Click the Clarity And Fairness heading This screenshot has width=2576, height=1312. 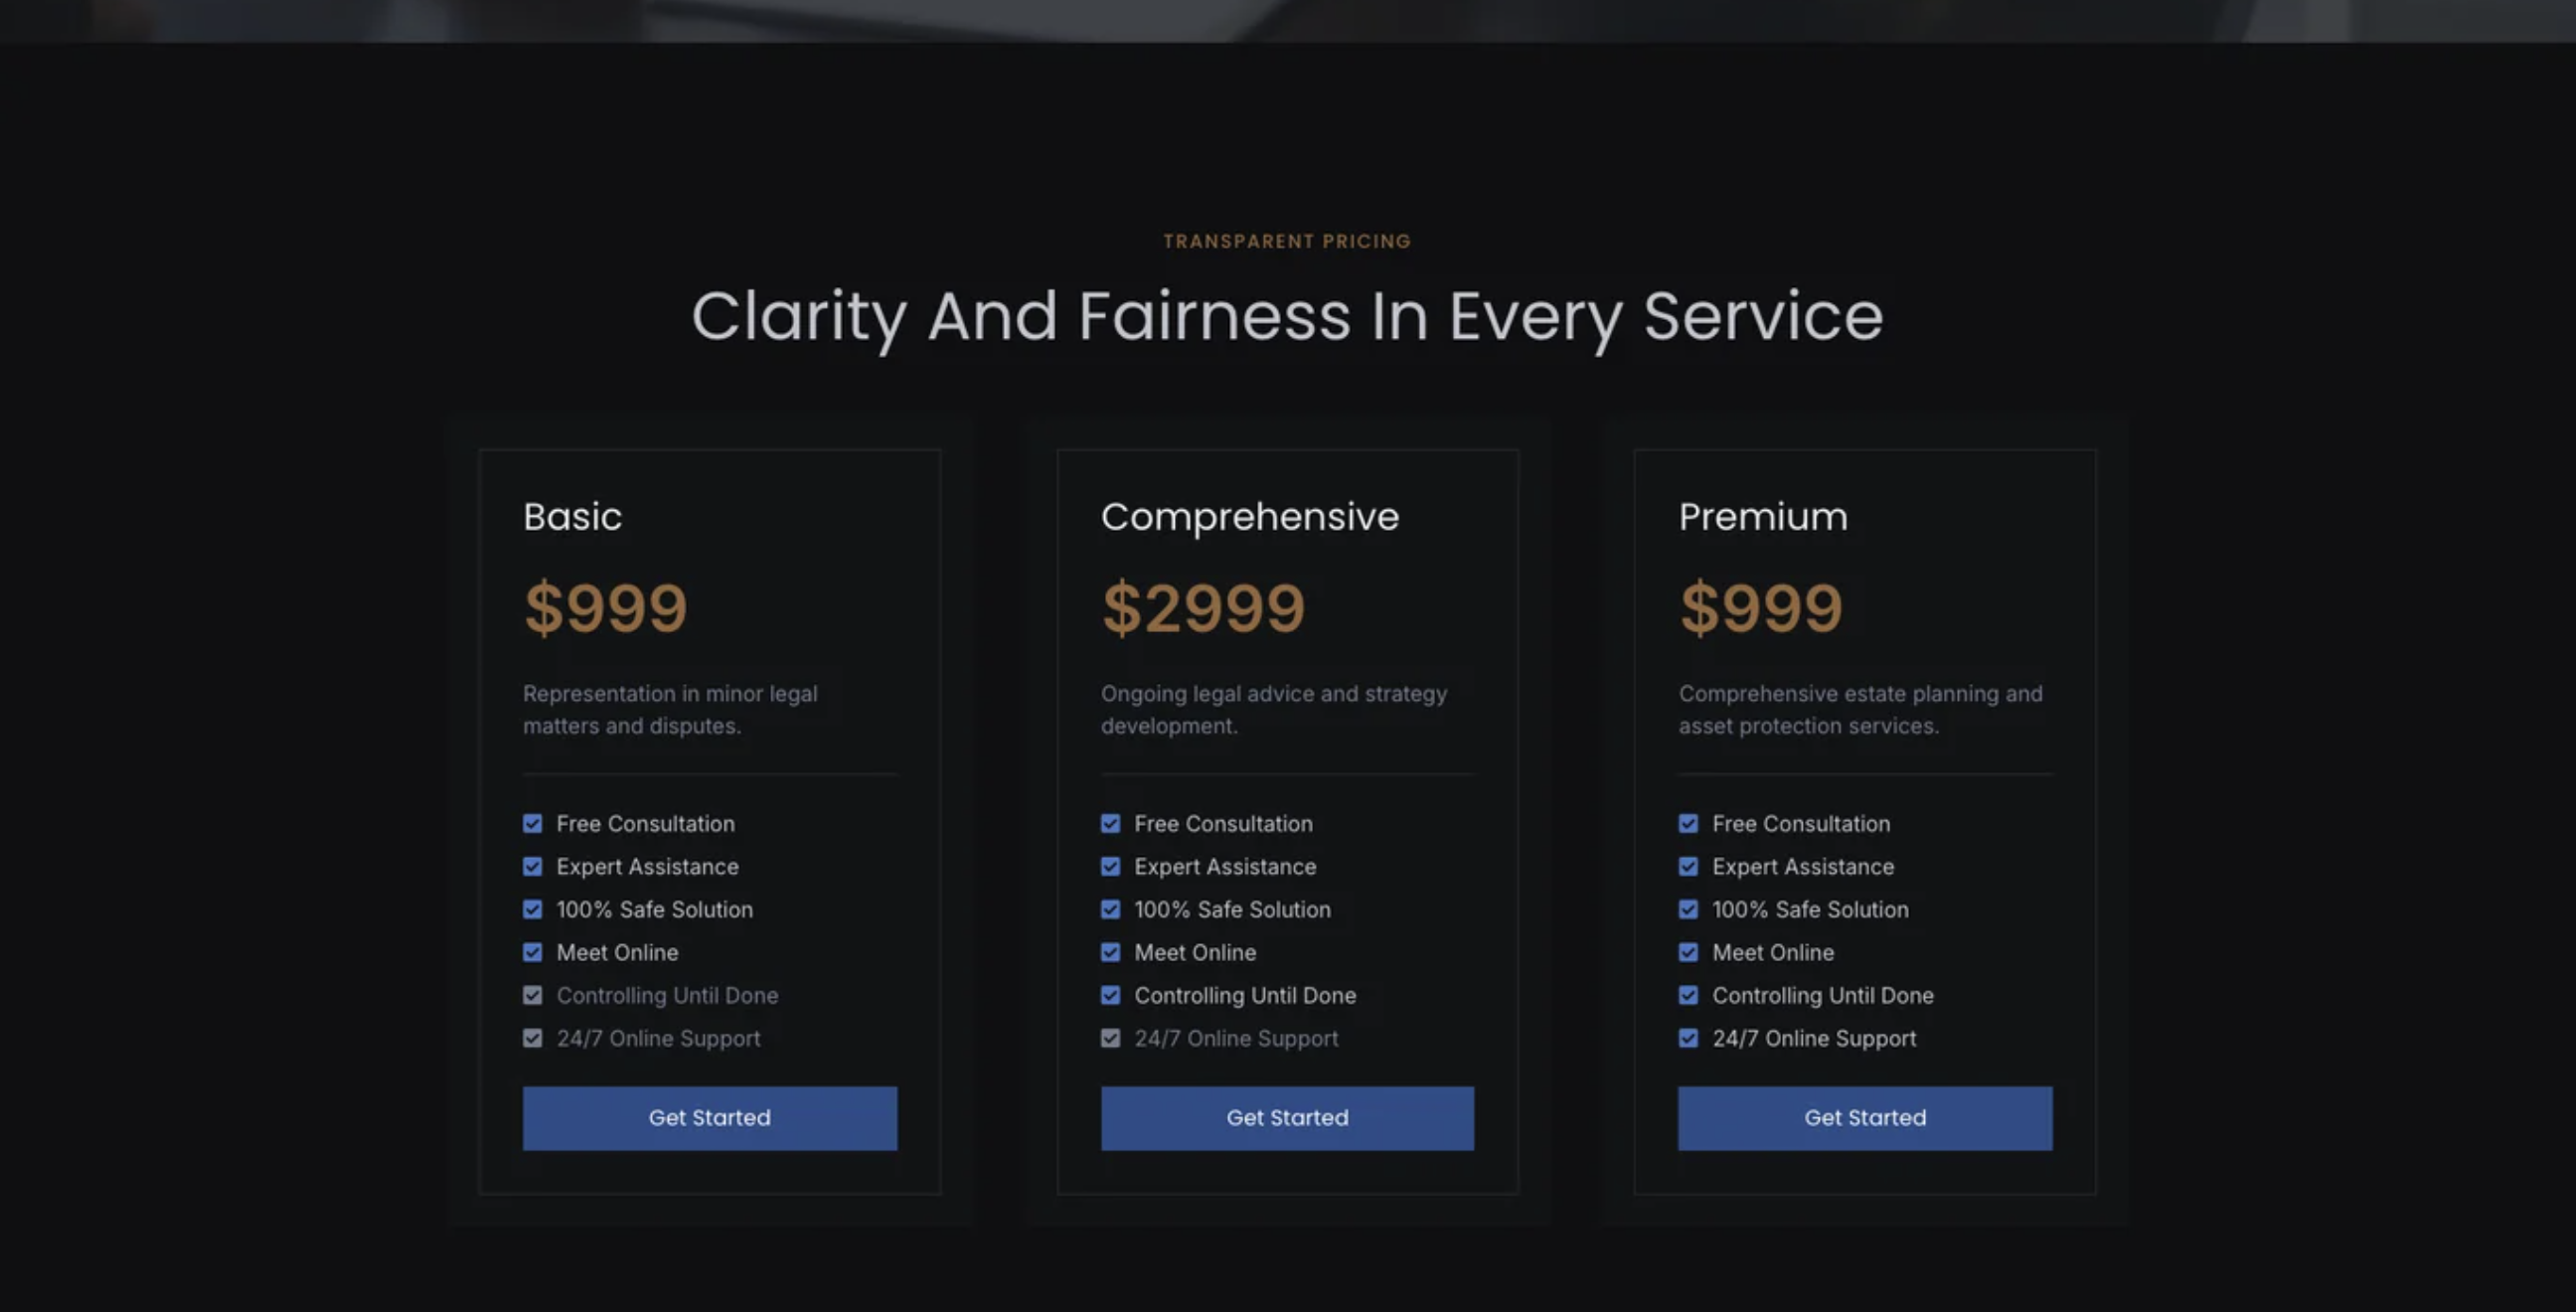tap(1287, 316)
